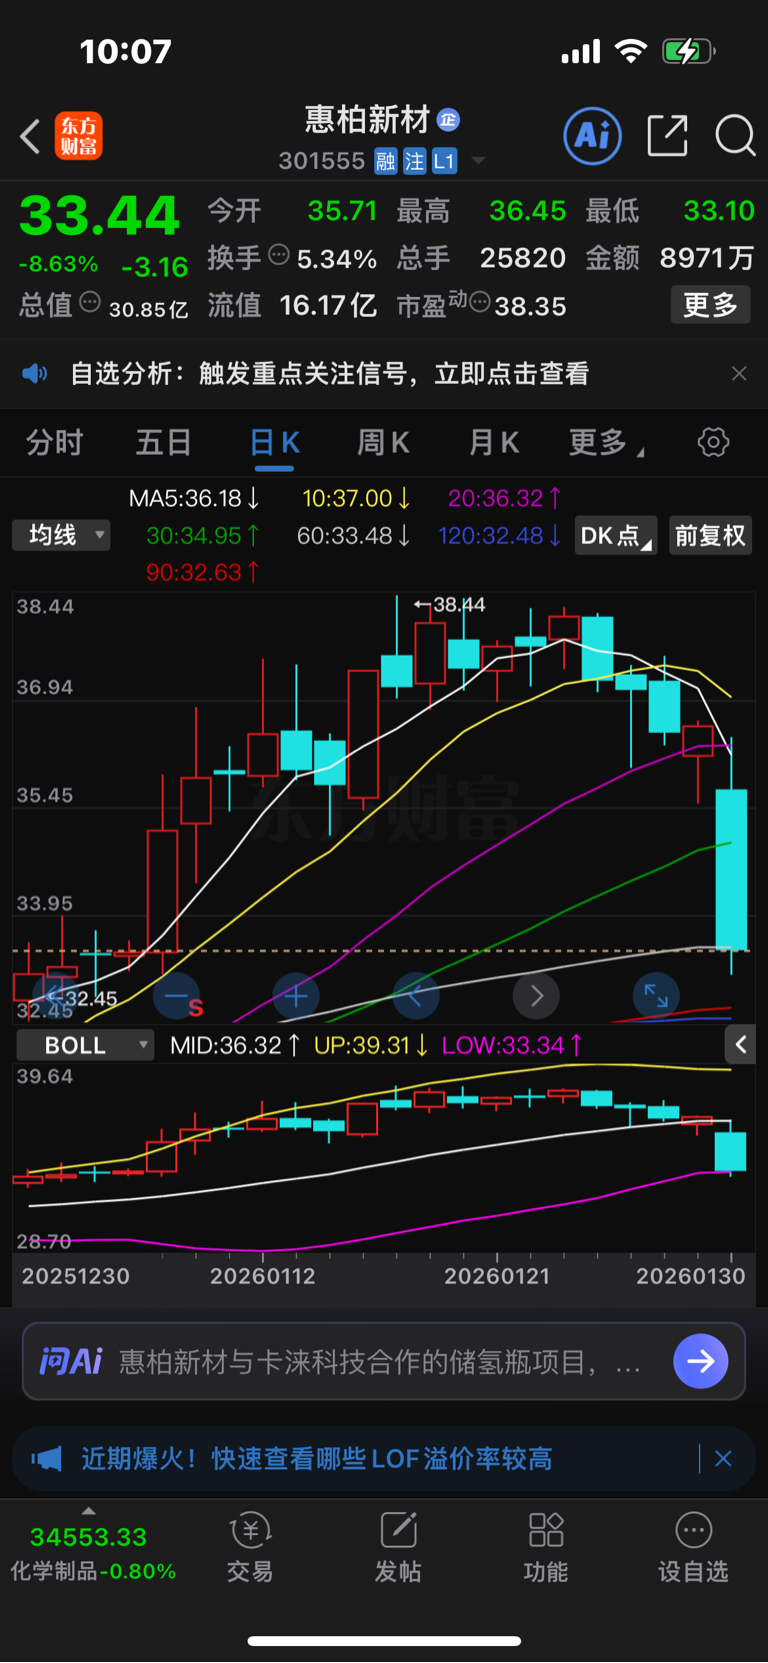Screen dimensions: 768x1663
Task: Tap the info icon beside 总值
Action: click(90, 302)
